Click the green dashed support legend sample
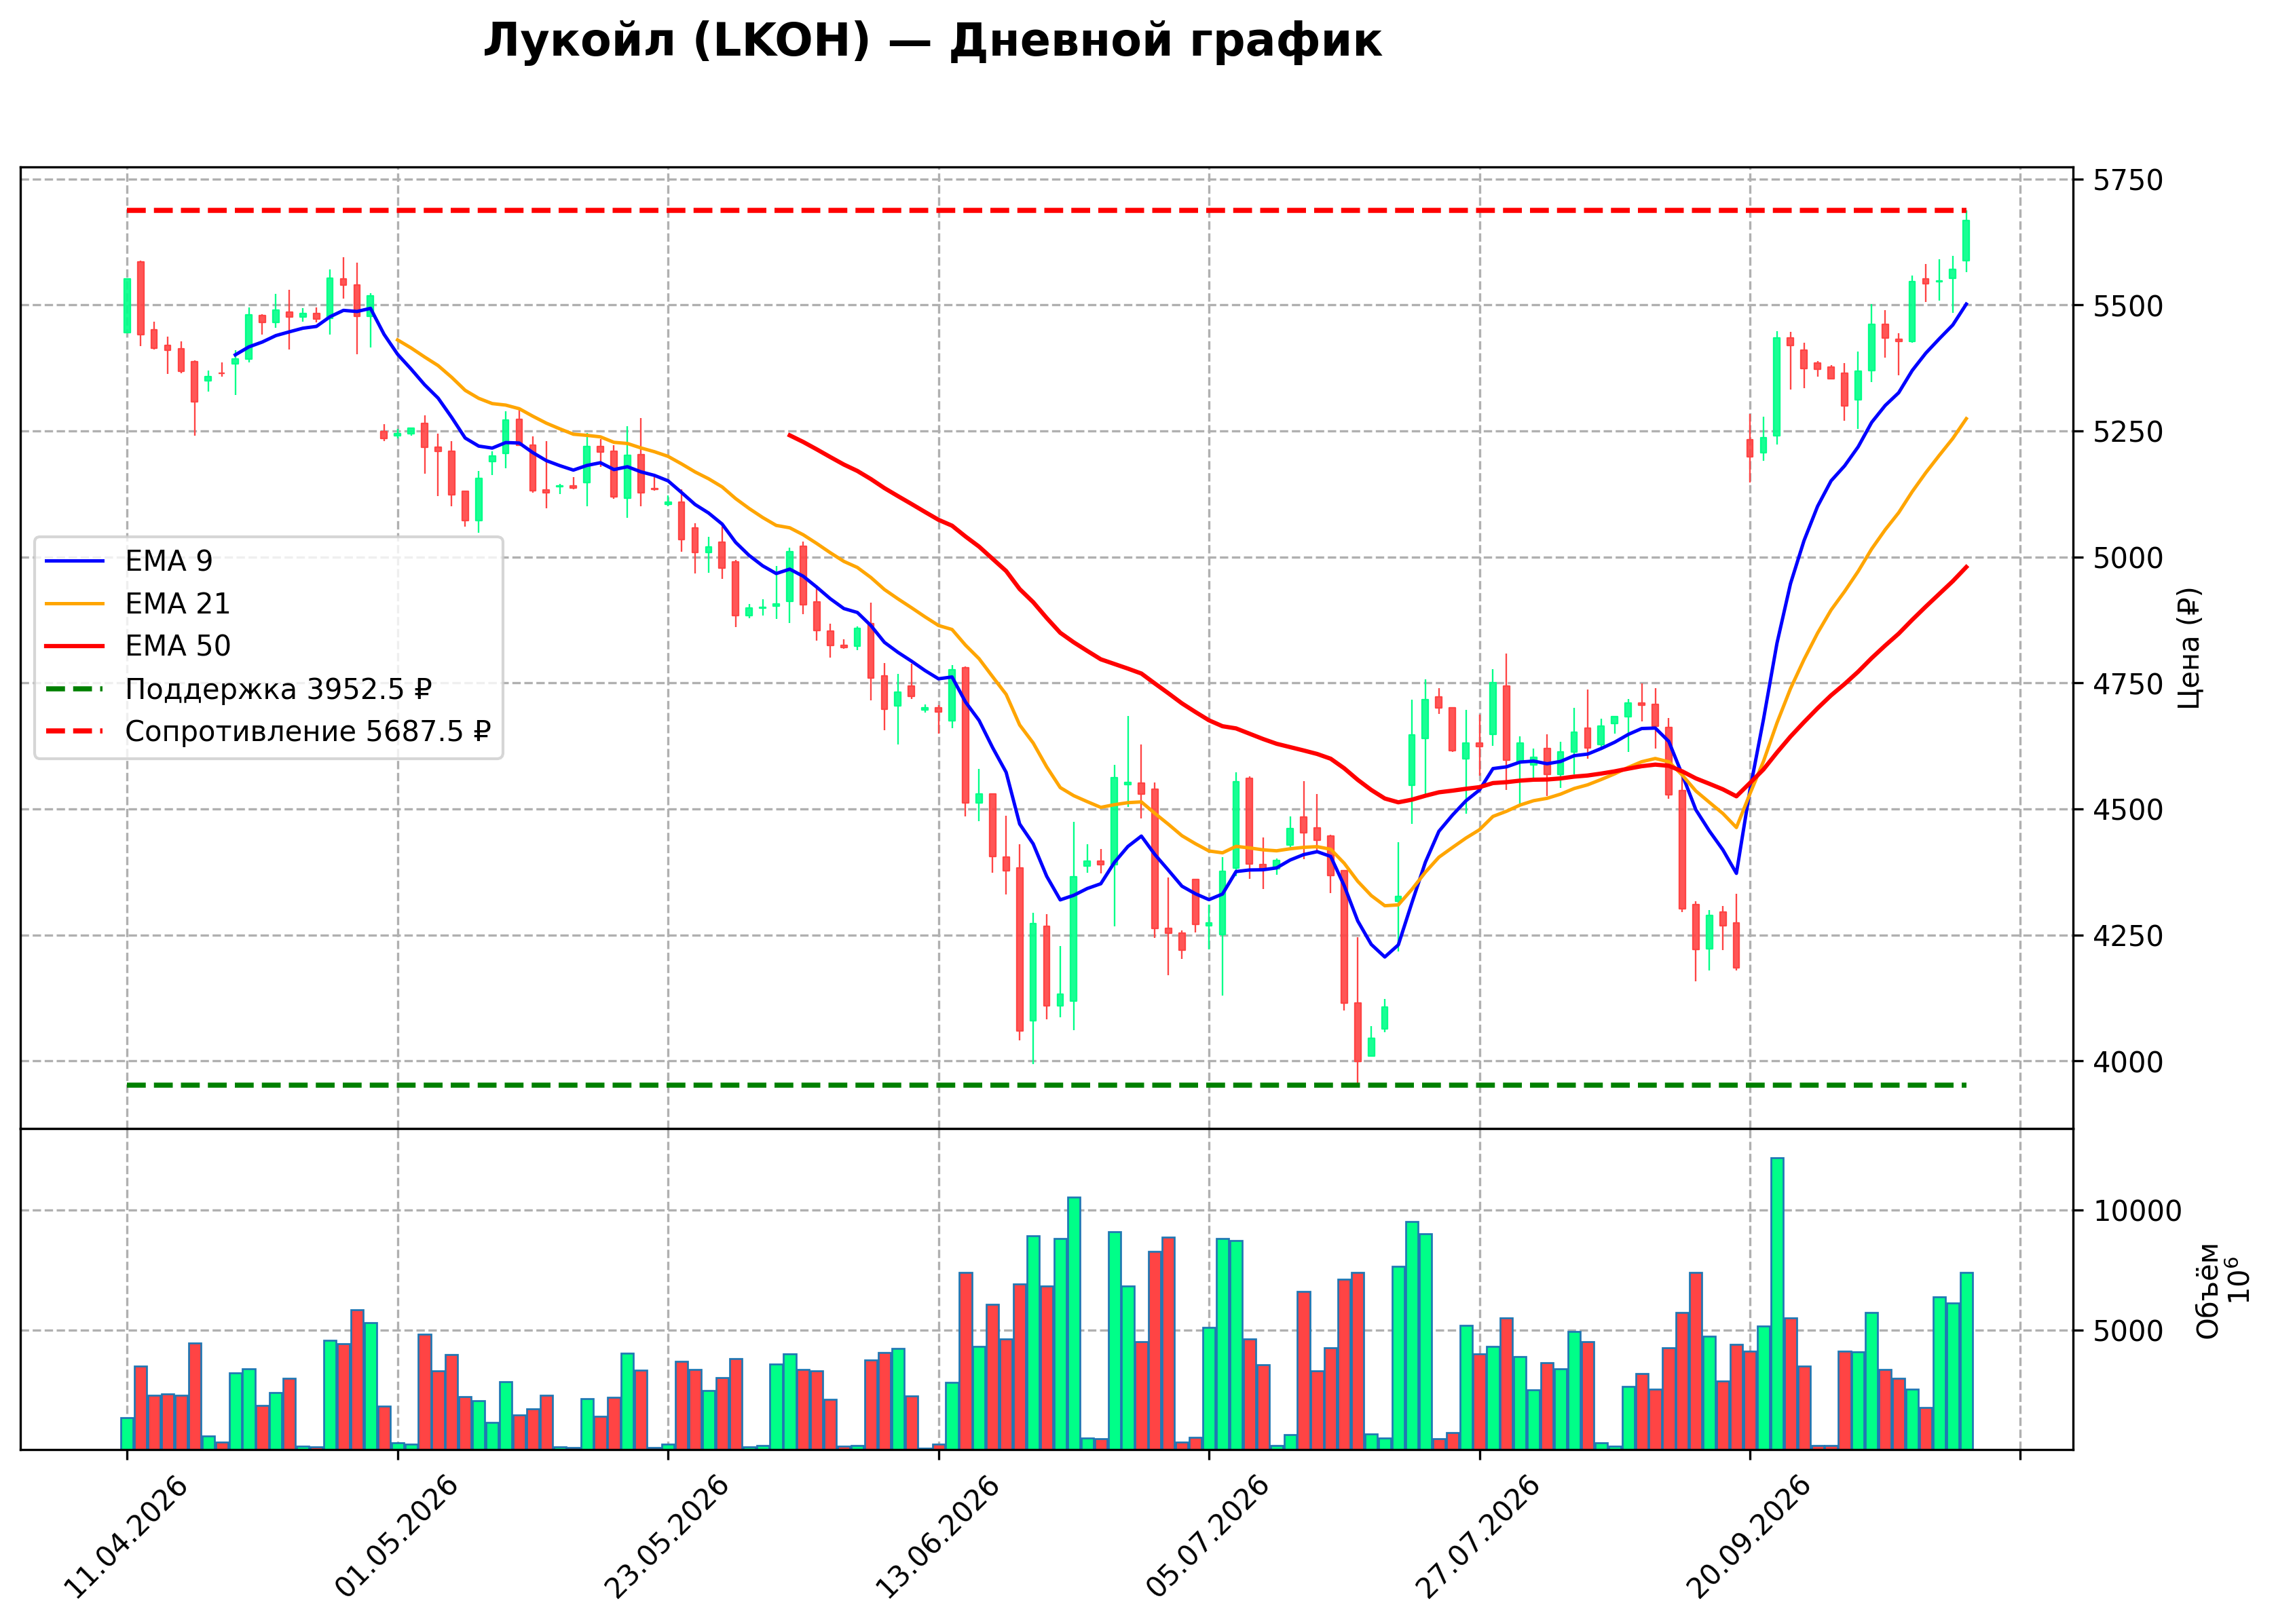 point(75,689)
